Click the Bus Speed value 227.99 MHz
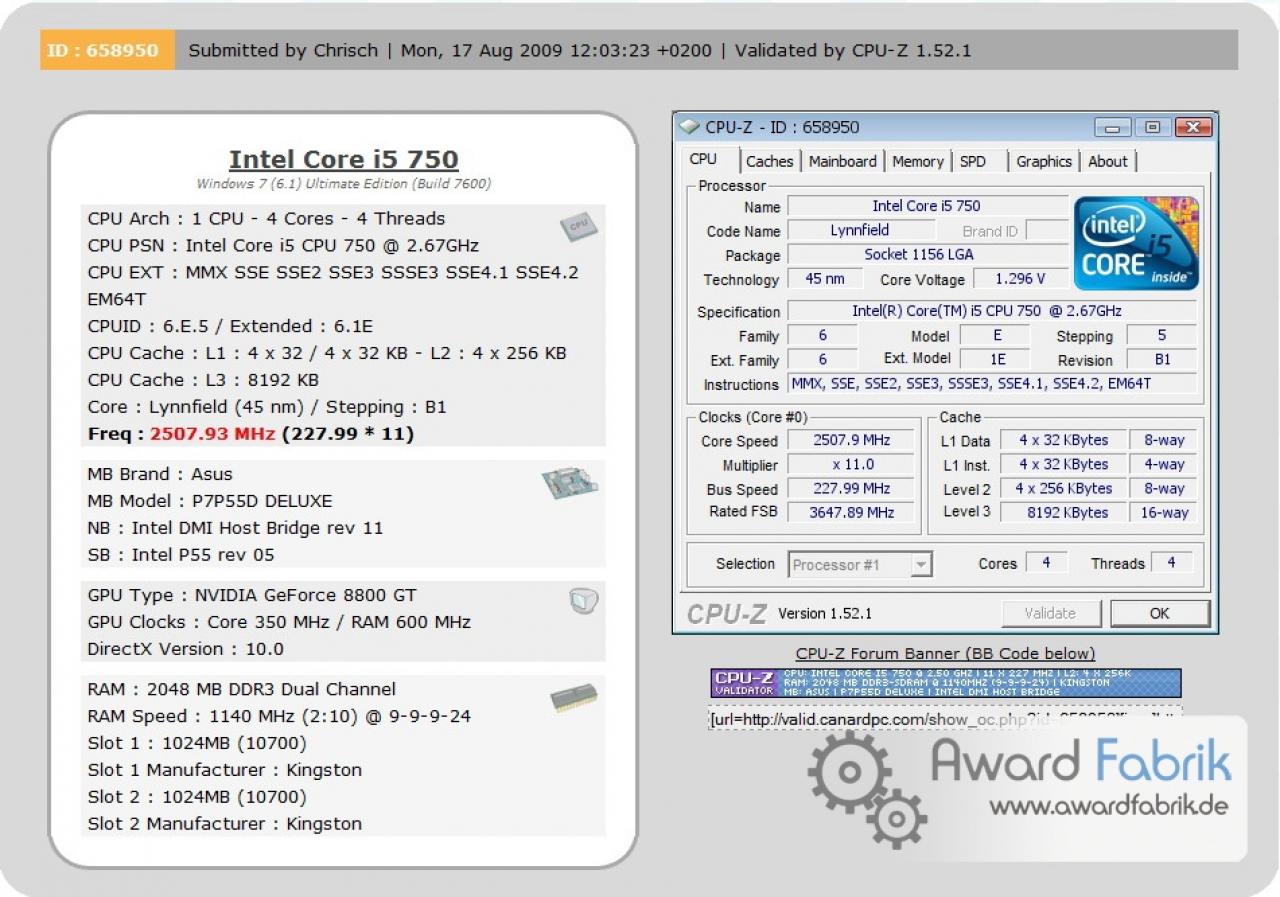The width and height of the screenshot is (1280, 897). [851, 488]
